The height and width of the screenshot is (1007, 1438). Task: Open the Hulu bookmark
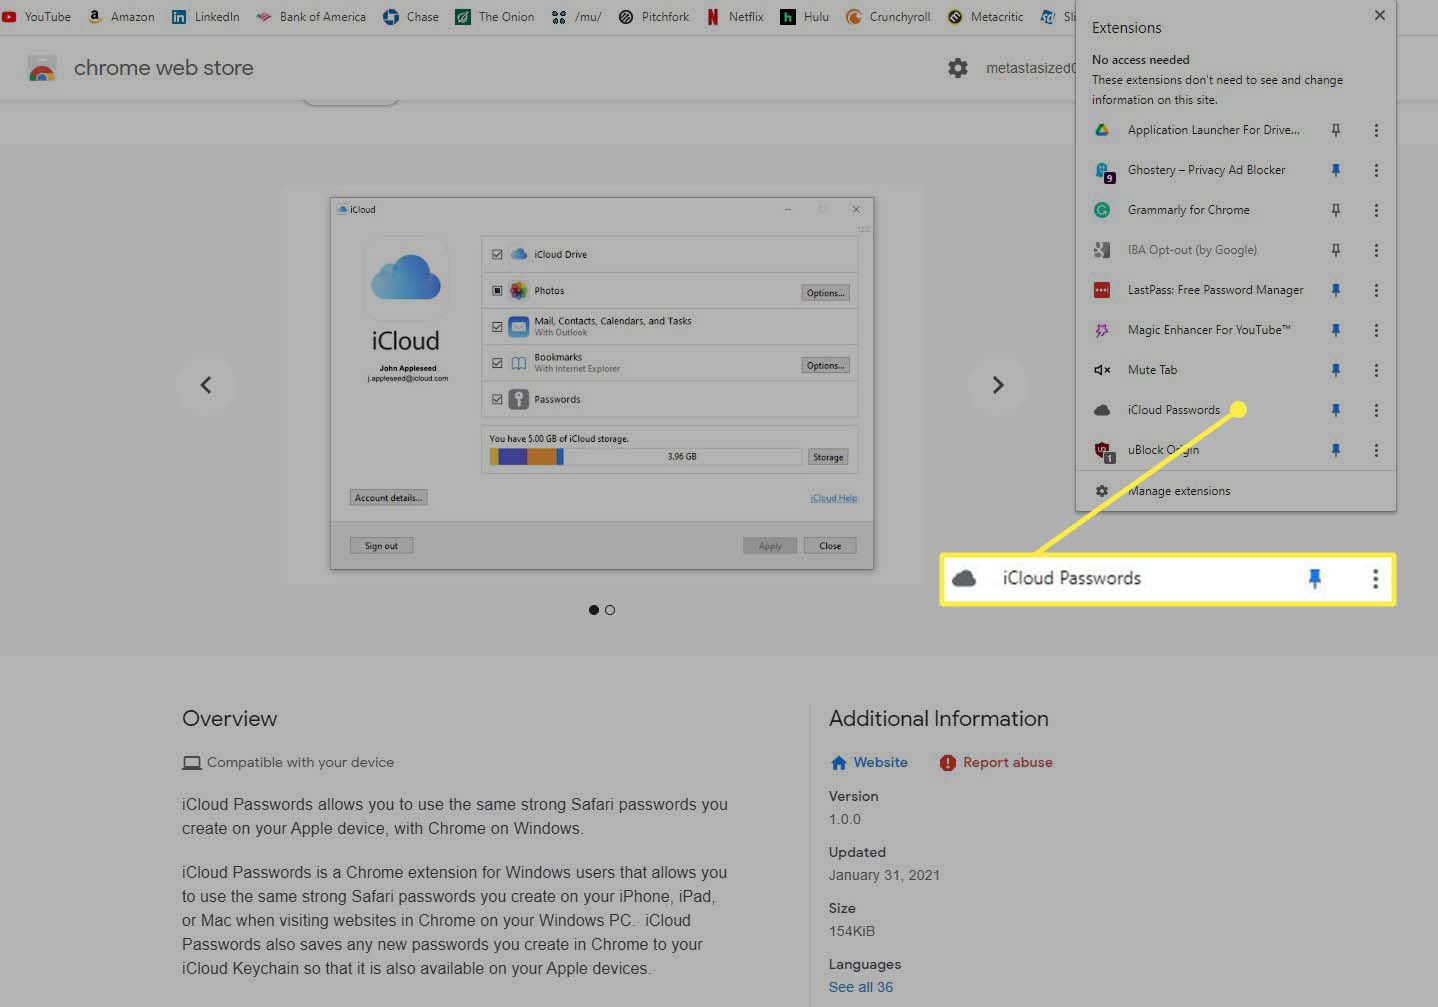pyautogui.click(x=805, y=16)
